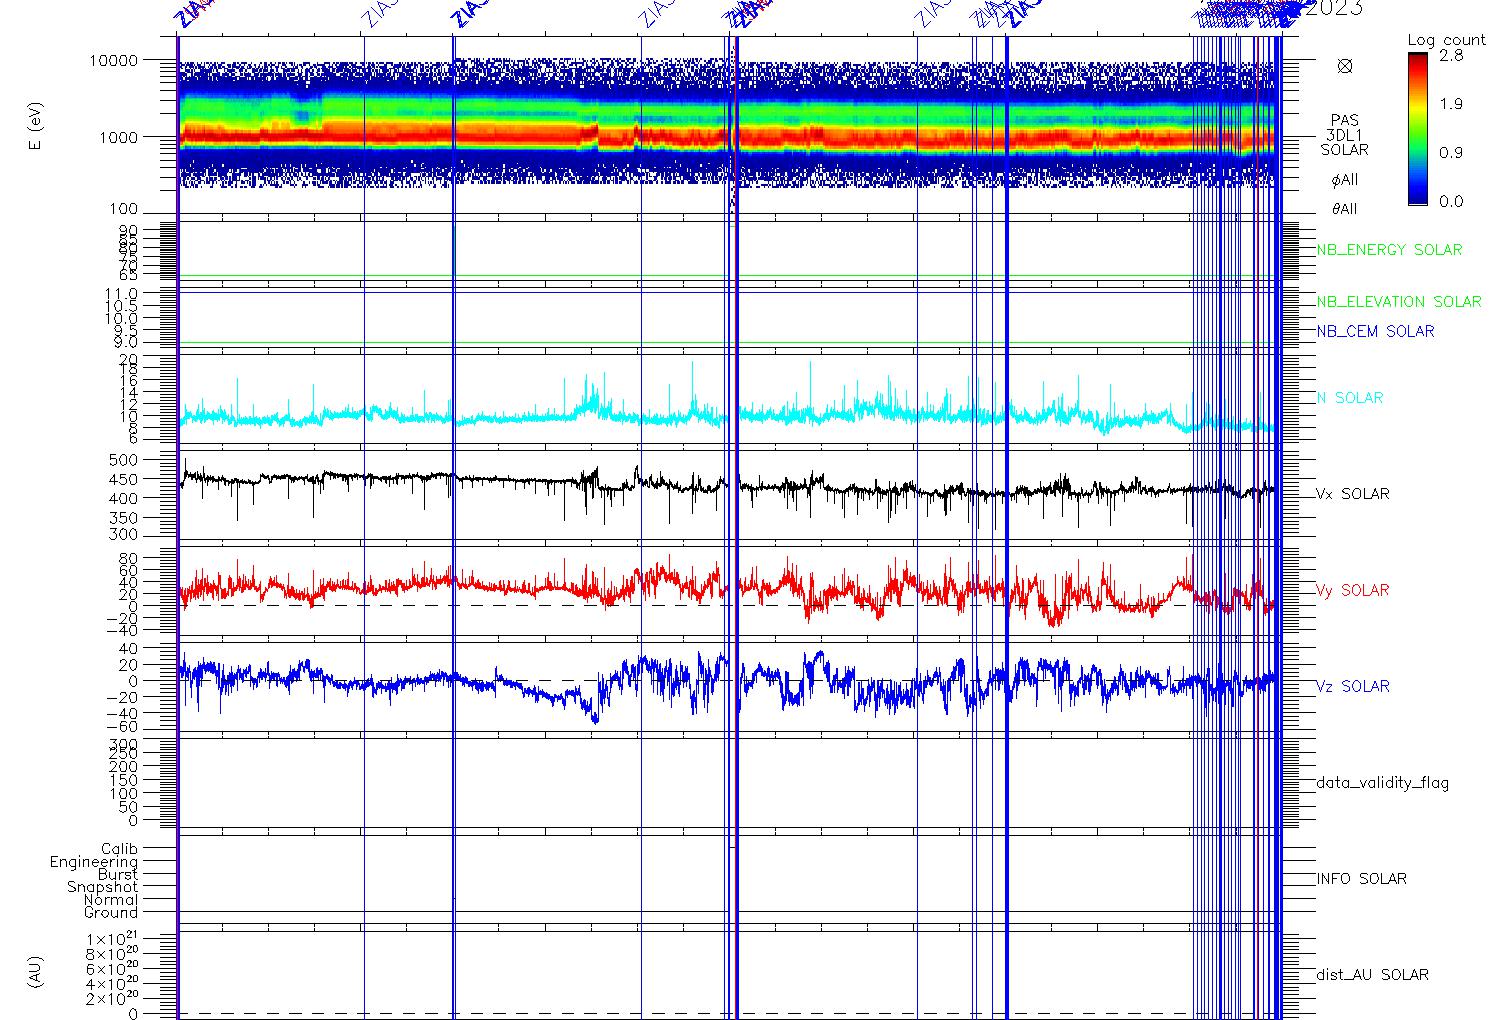Click the 9.0 tick on NB_ELEVATION axis
The width and height of the screenshot is (1512, 1020).
[126, 342]
